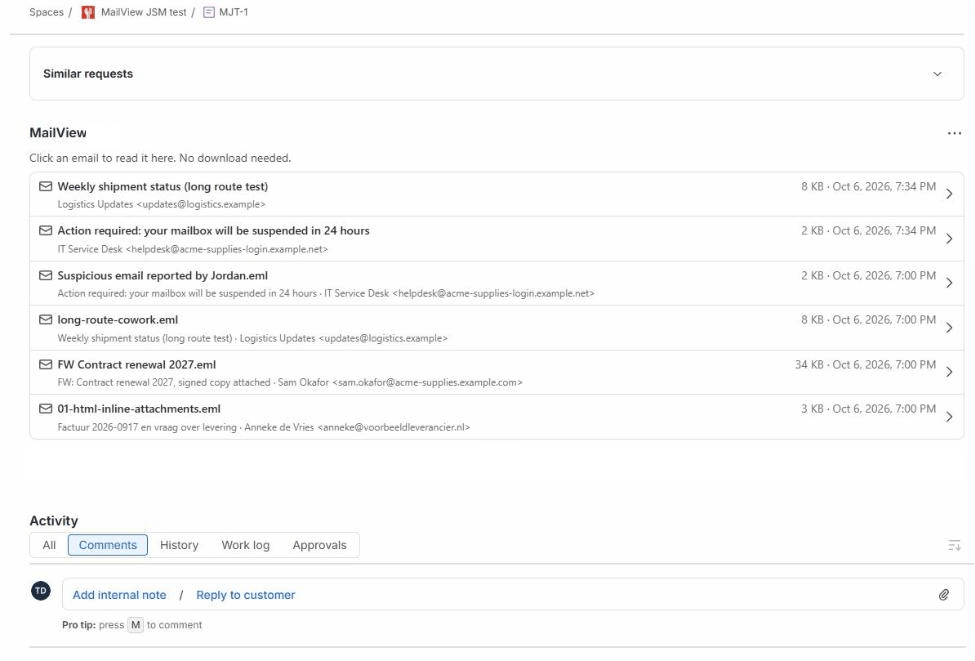
Task: Open FW Contract renewal 2027.eml via chevron
Action: (x=949, y=372)
